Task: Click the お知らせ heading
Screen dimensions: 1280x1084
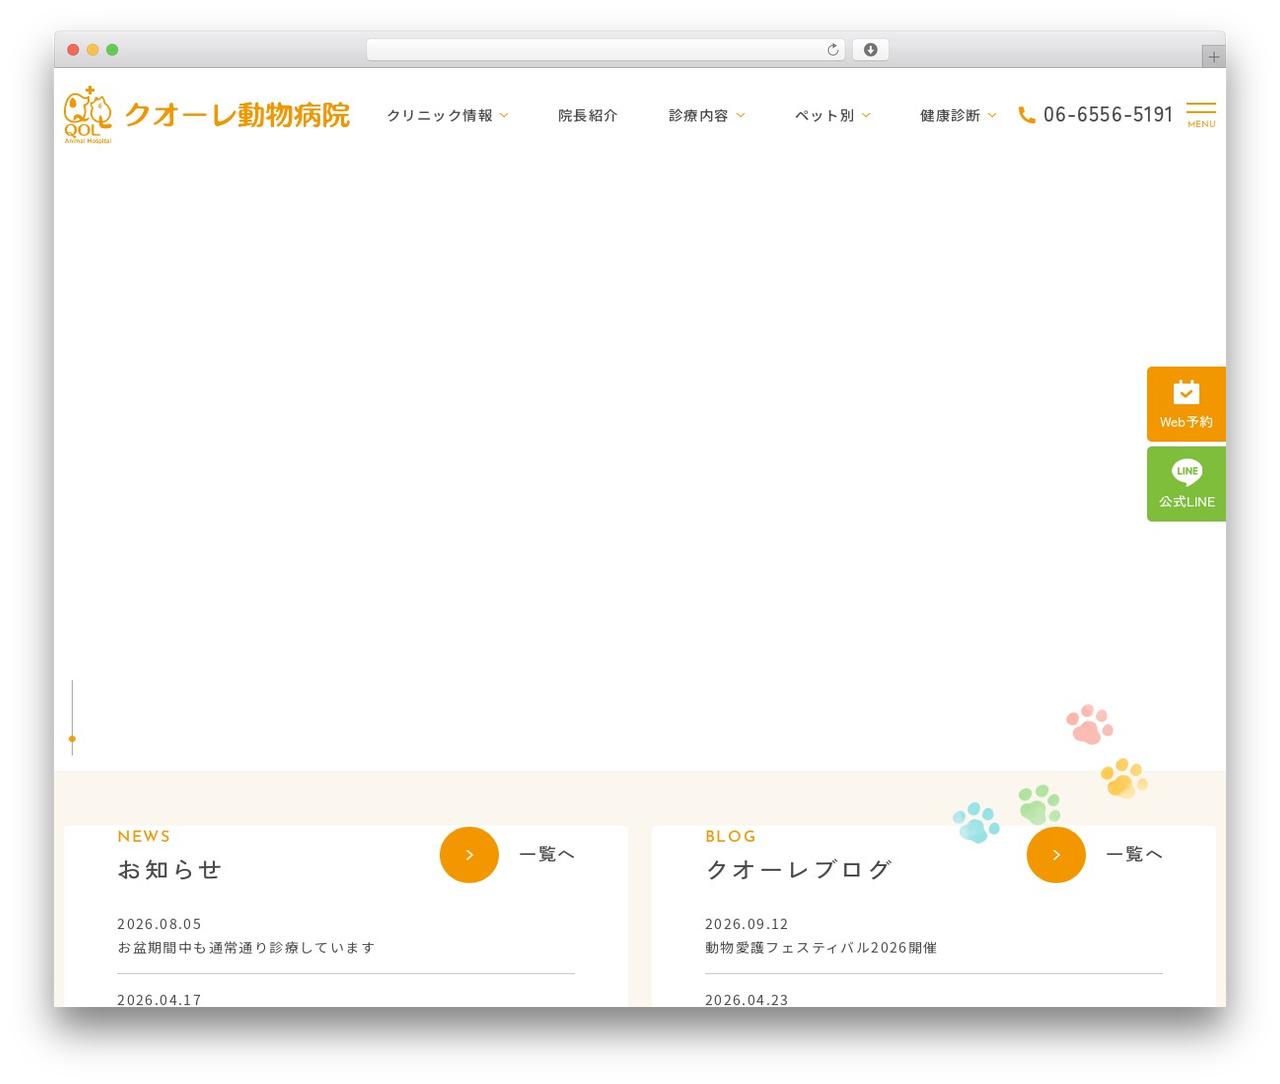Action: [170, 870]
